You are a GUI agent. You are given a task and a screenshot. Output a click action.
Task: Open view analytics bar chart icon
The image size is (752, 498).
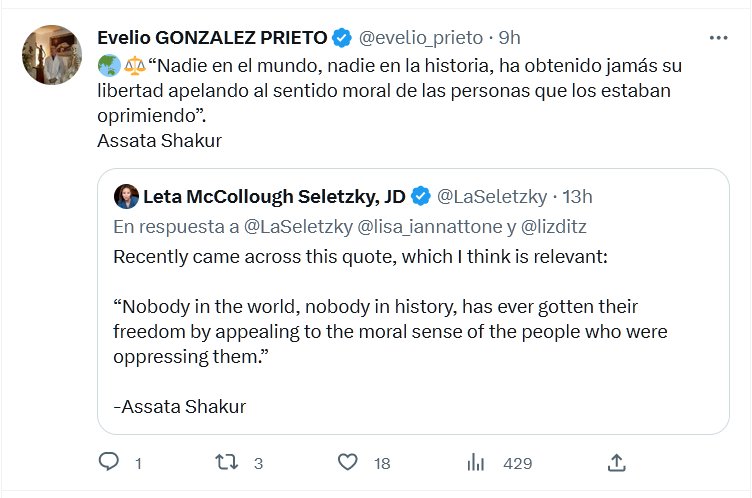(x=476, y=462)
